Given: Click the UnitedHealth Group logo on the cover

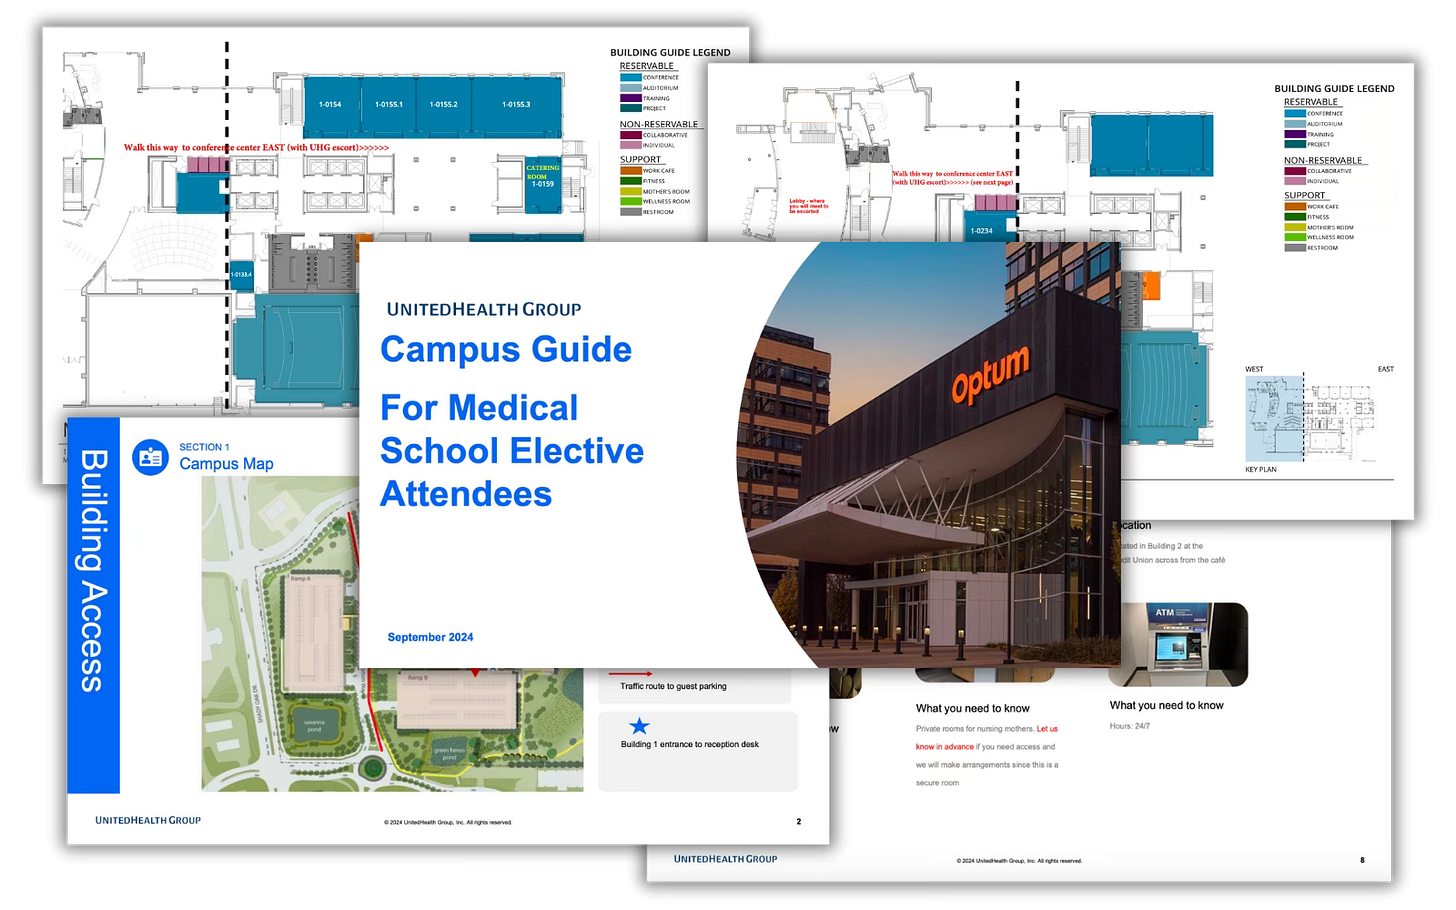Looking at the screenshot, I should click(x=484, y=309).
